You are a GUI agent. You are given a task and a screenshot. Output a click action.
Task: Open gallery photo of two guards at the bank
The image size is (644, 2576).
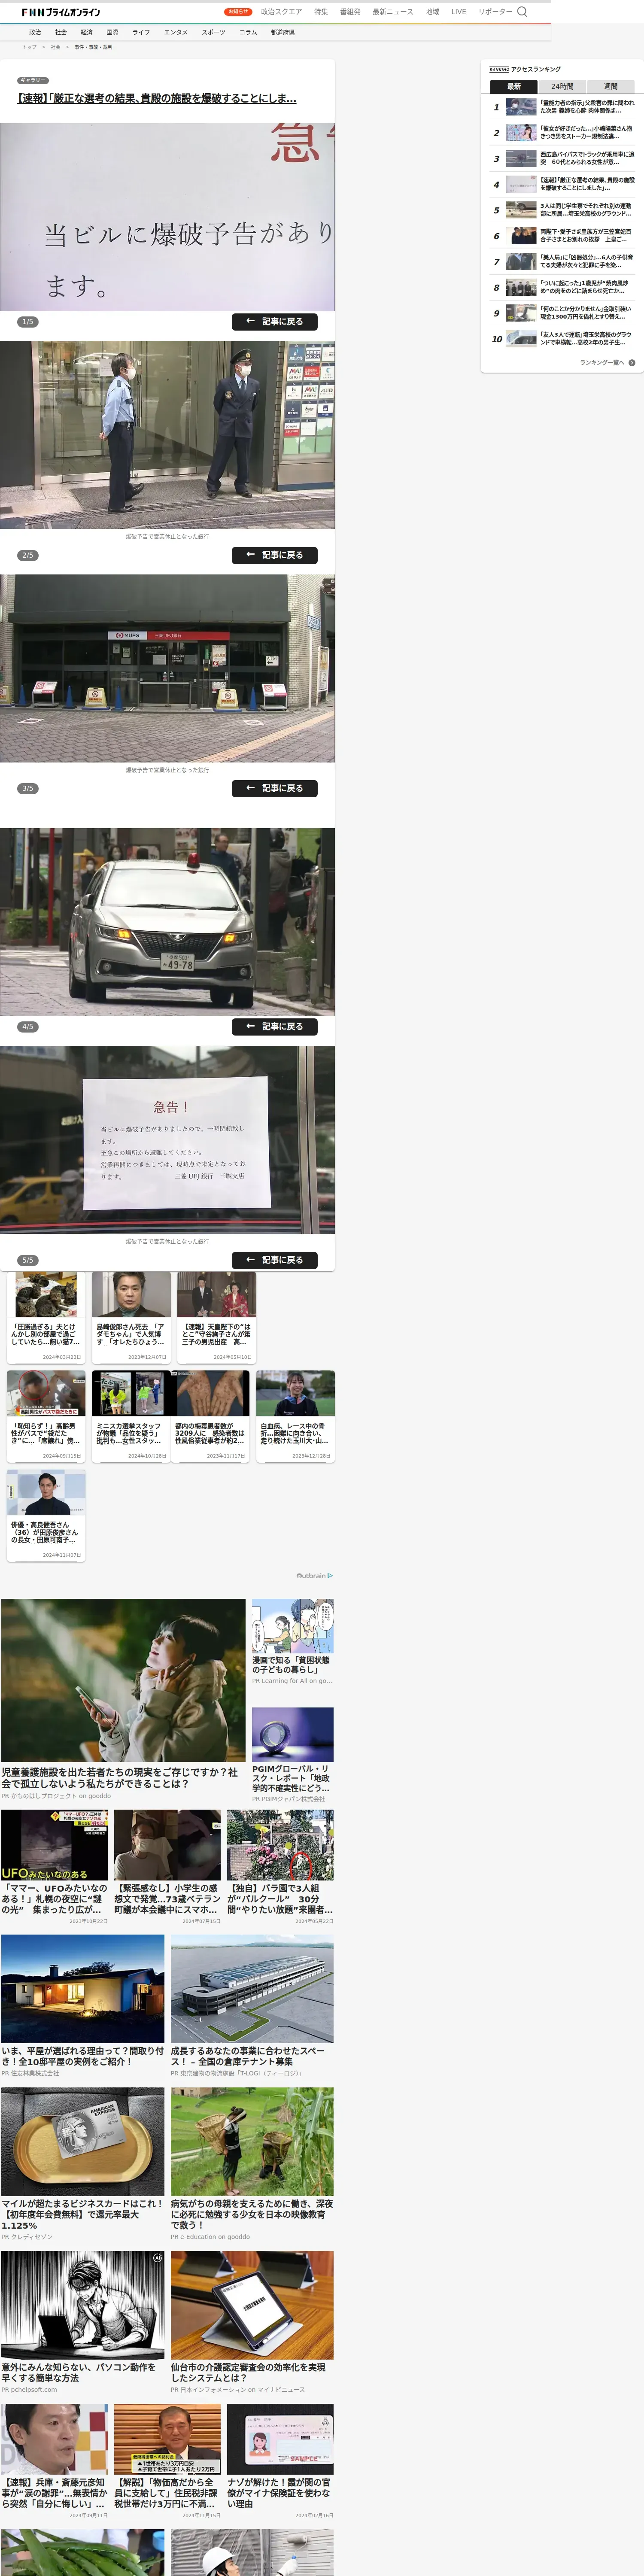[167, 435]
